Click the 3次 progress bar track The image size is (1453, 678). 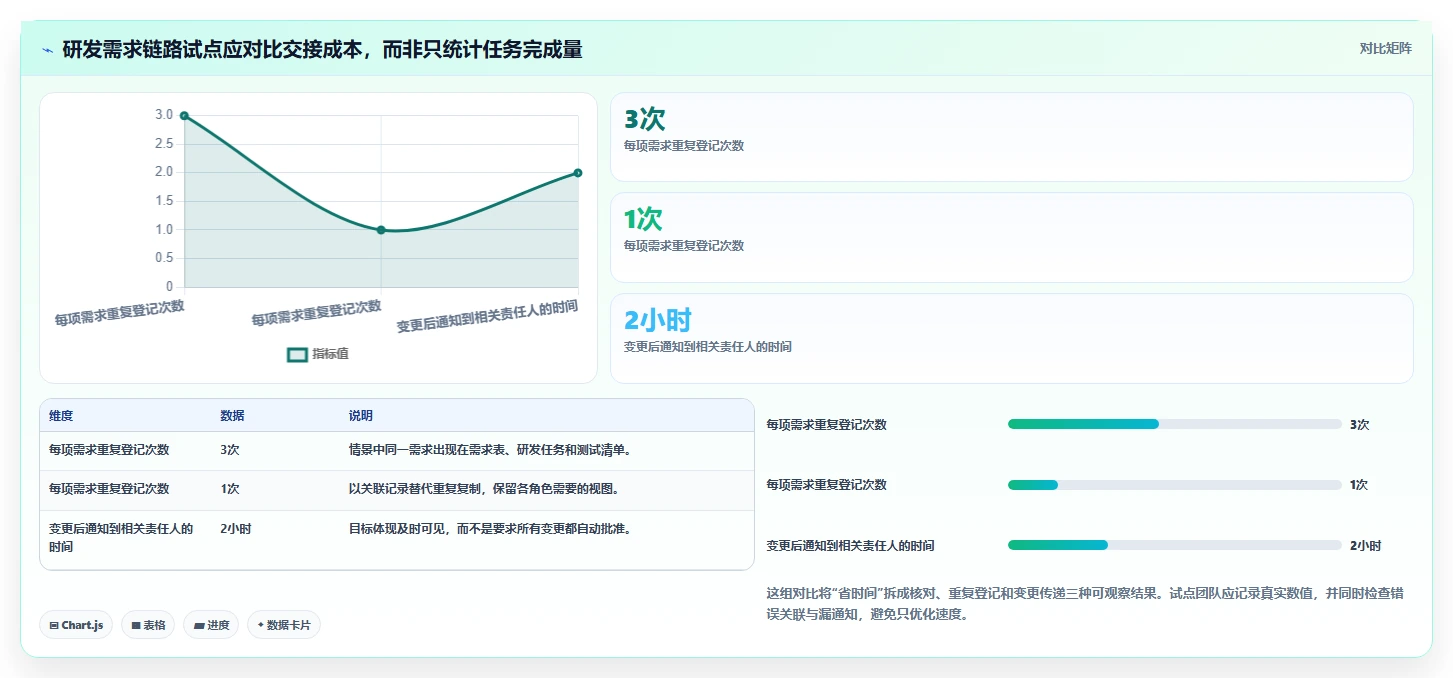pyautogui.click(x=1174, y=424)
